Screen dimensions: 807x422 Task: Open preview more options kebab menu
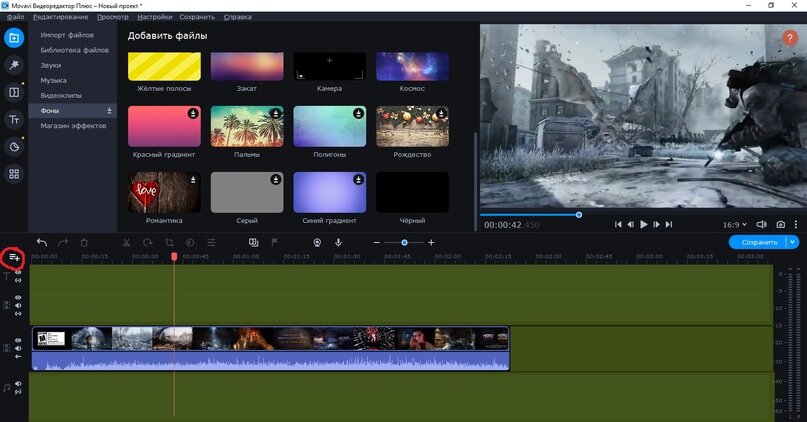796,224
